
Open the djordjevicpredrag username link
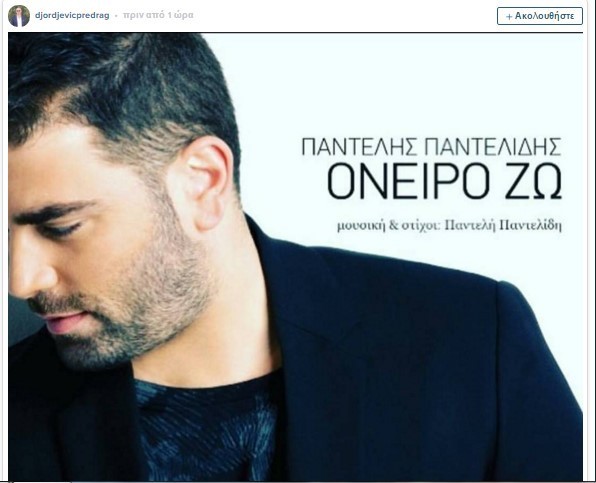(x=72, y=16)
